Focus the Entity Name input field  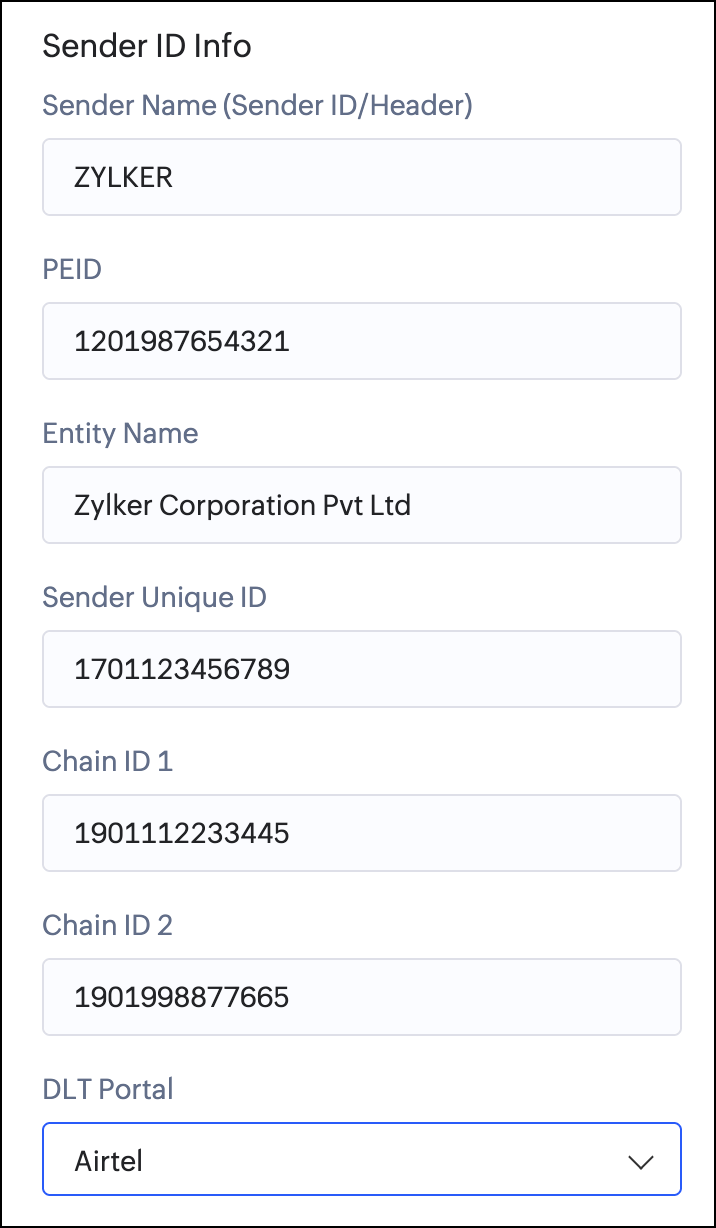362,505
